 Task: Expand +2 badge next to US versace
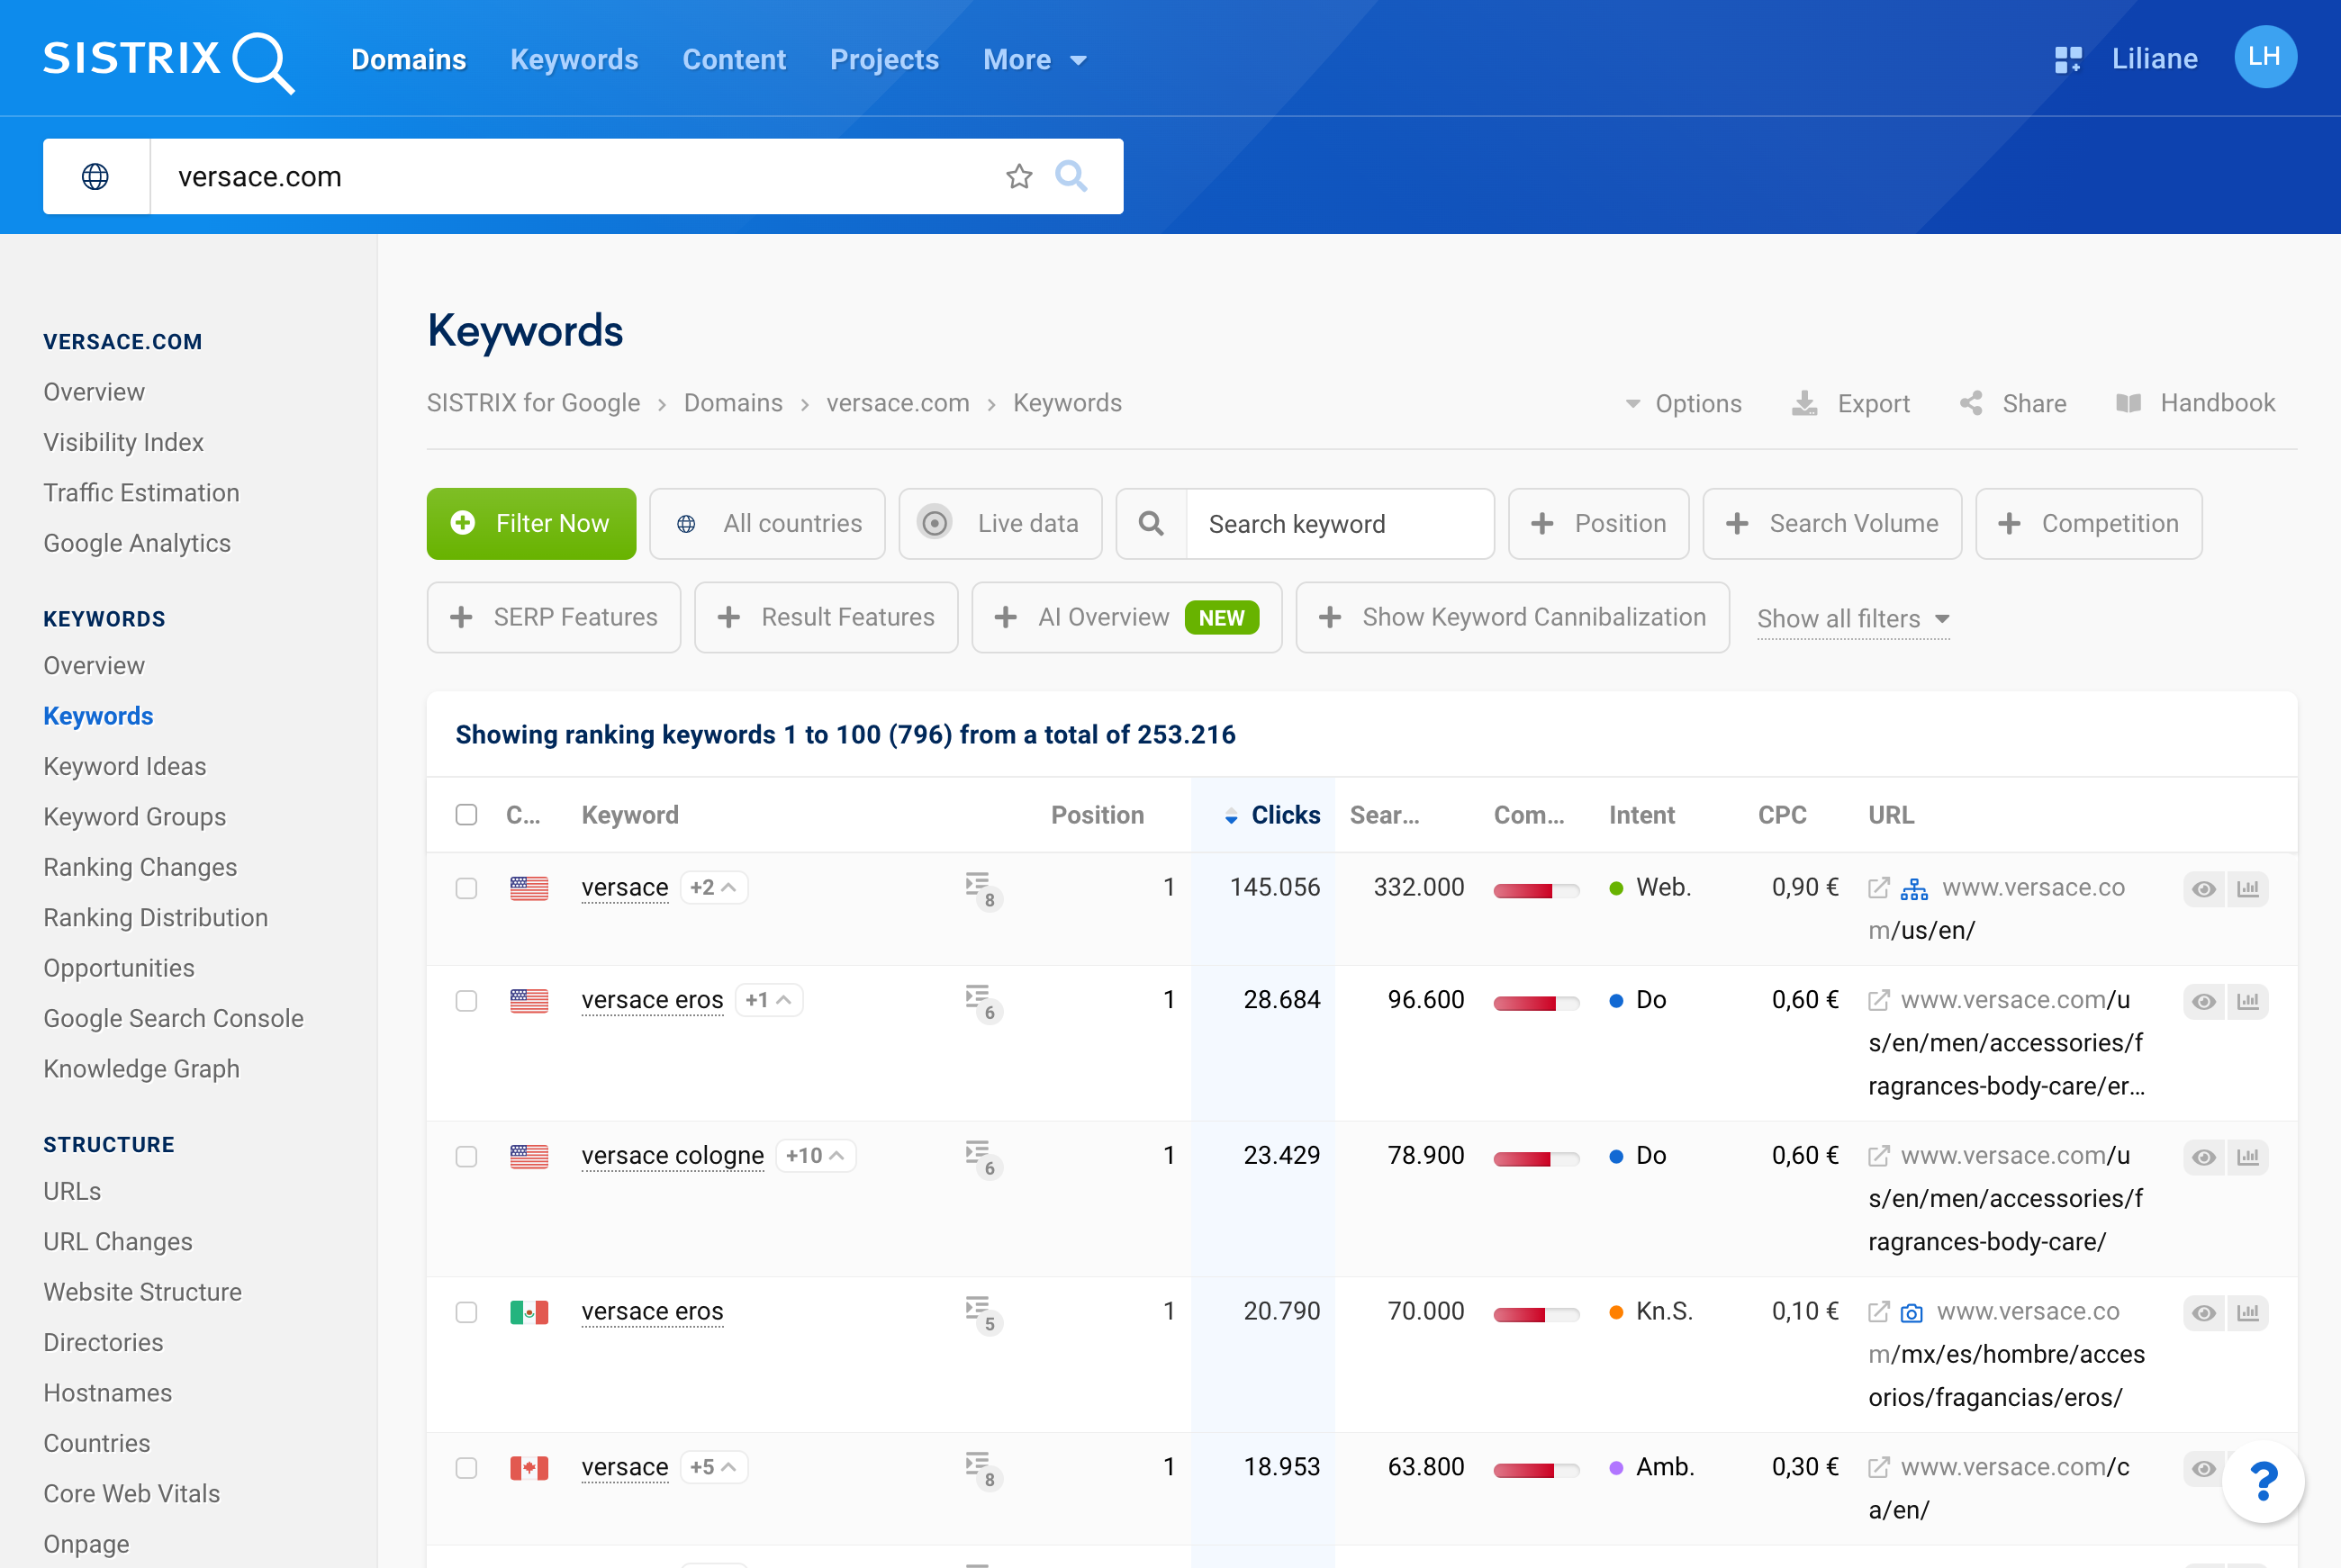pos(714,887)
